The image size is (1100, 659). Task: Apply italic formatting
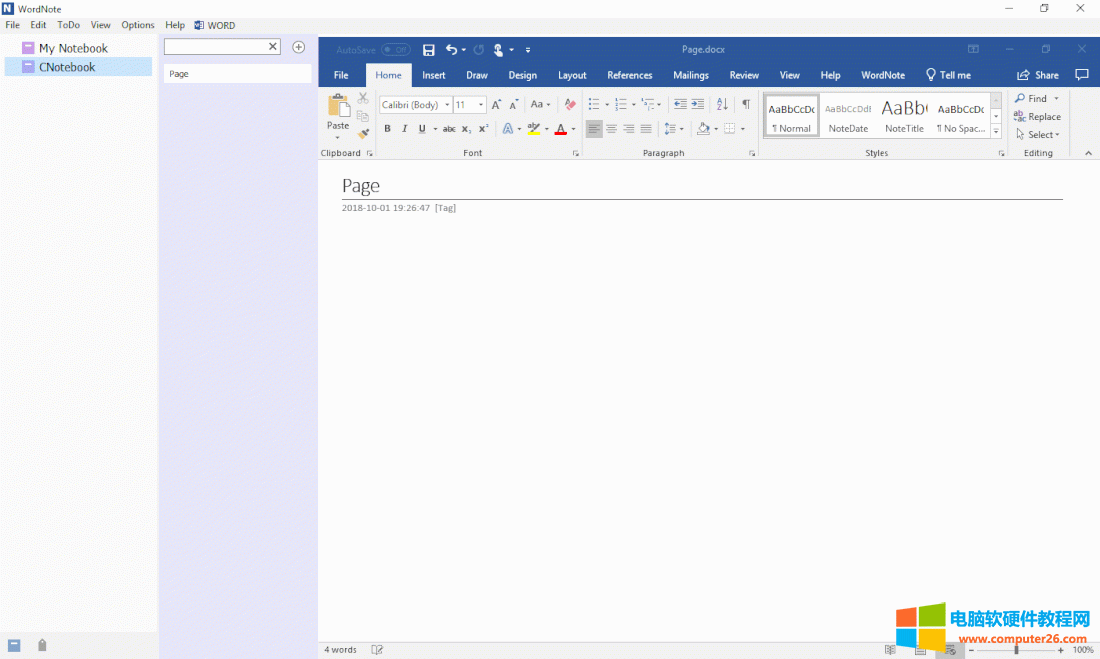(404, 128)
